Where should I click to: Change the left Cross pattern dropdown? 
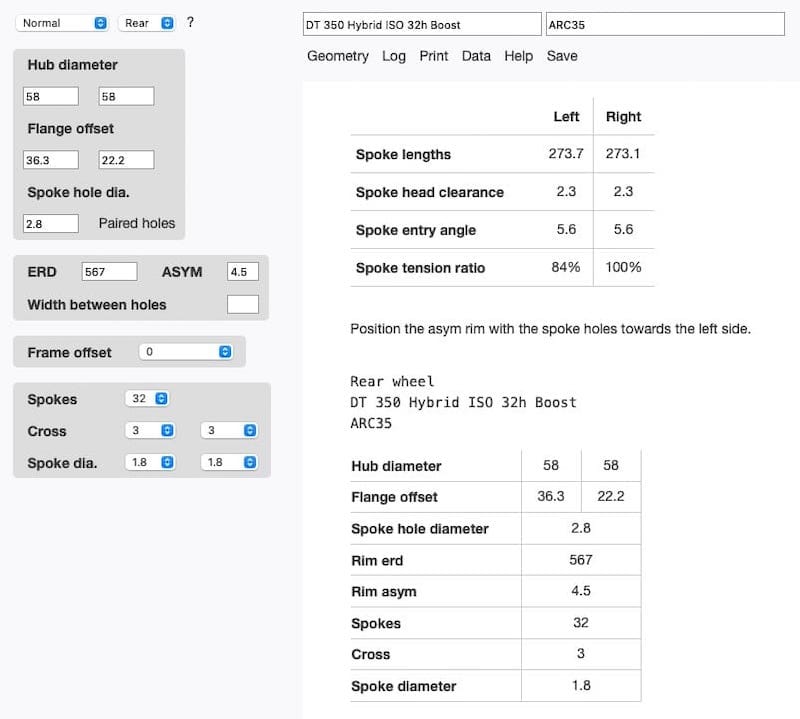(151, 431)
